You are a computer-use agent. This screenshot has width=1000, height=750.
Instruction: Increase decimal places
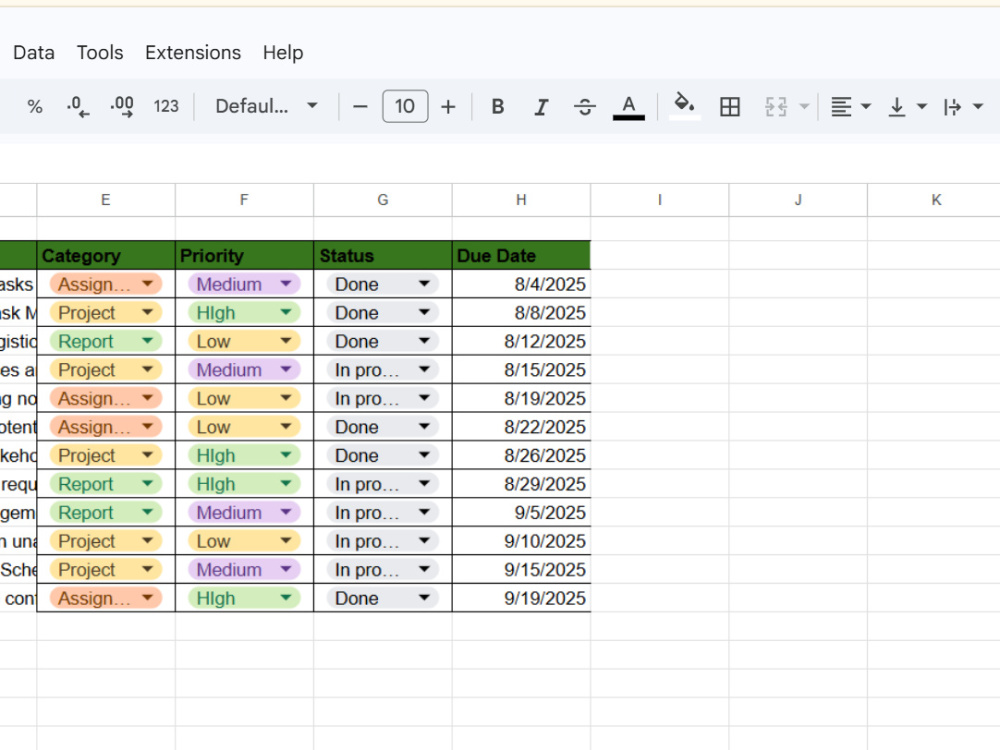121,107
